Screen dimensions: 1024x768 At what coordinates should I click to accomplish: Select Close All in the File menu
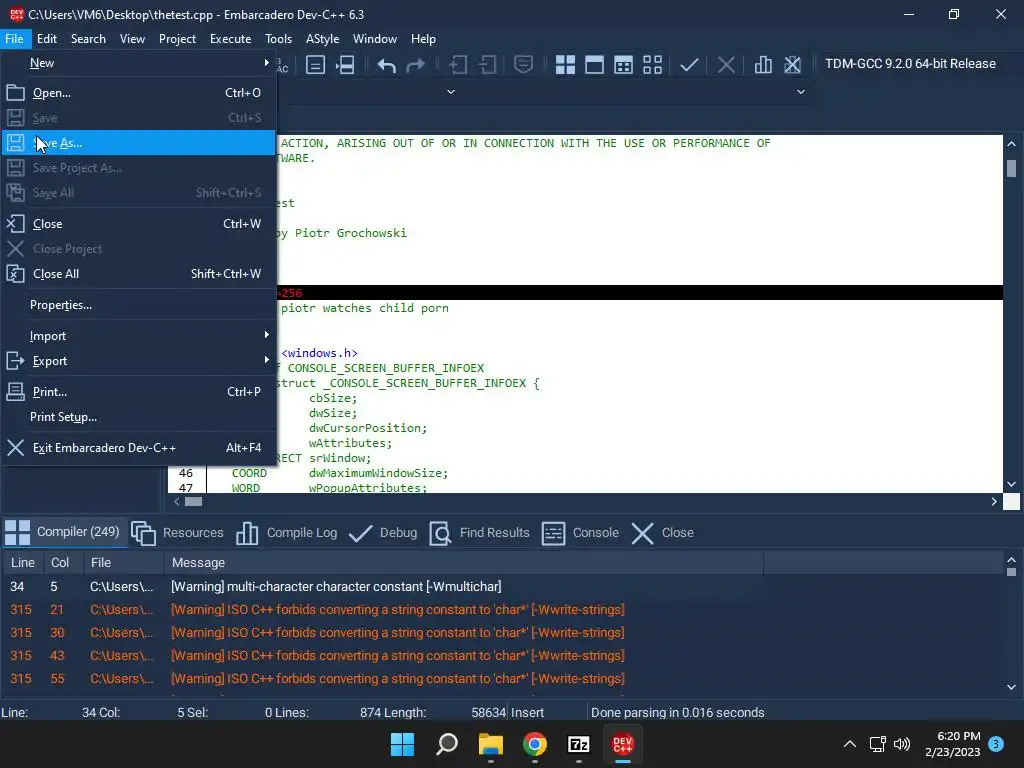click(138, 274)
